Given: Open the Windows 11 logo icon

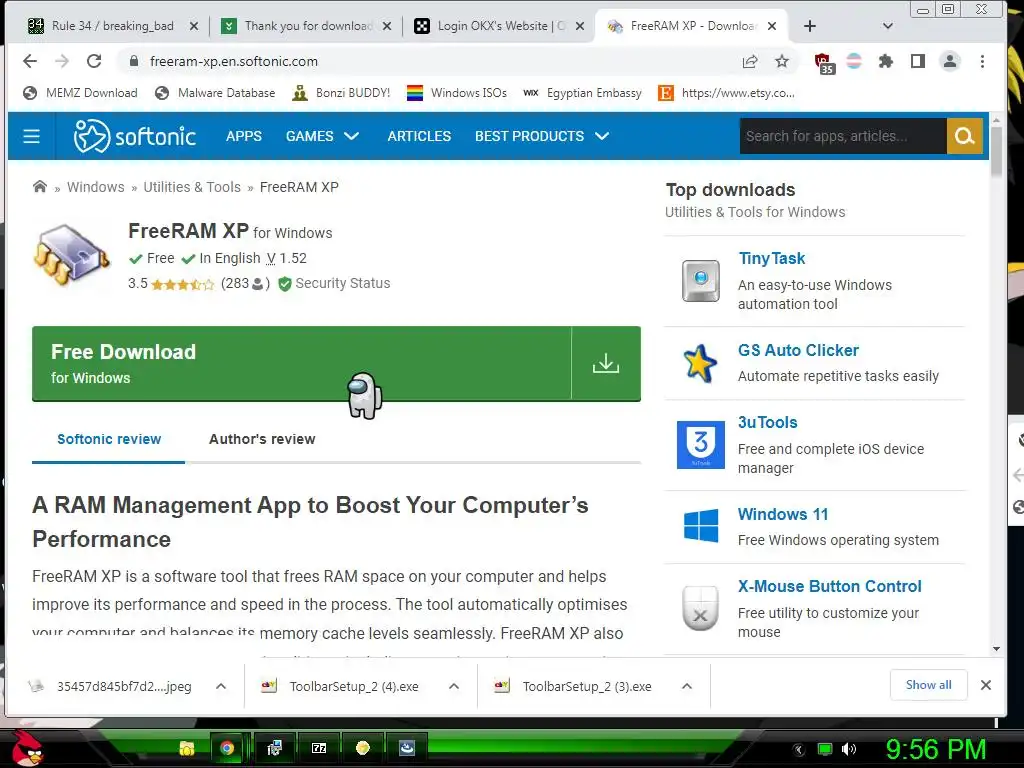Looking at the screenshot, I should click(701, 526).
